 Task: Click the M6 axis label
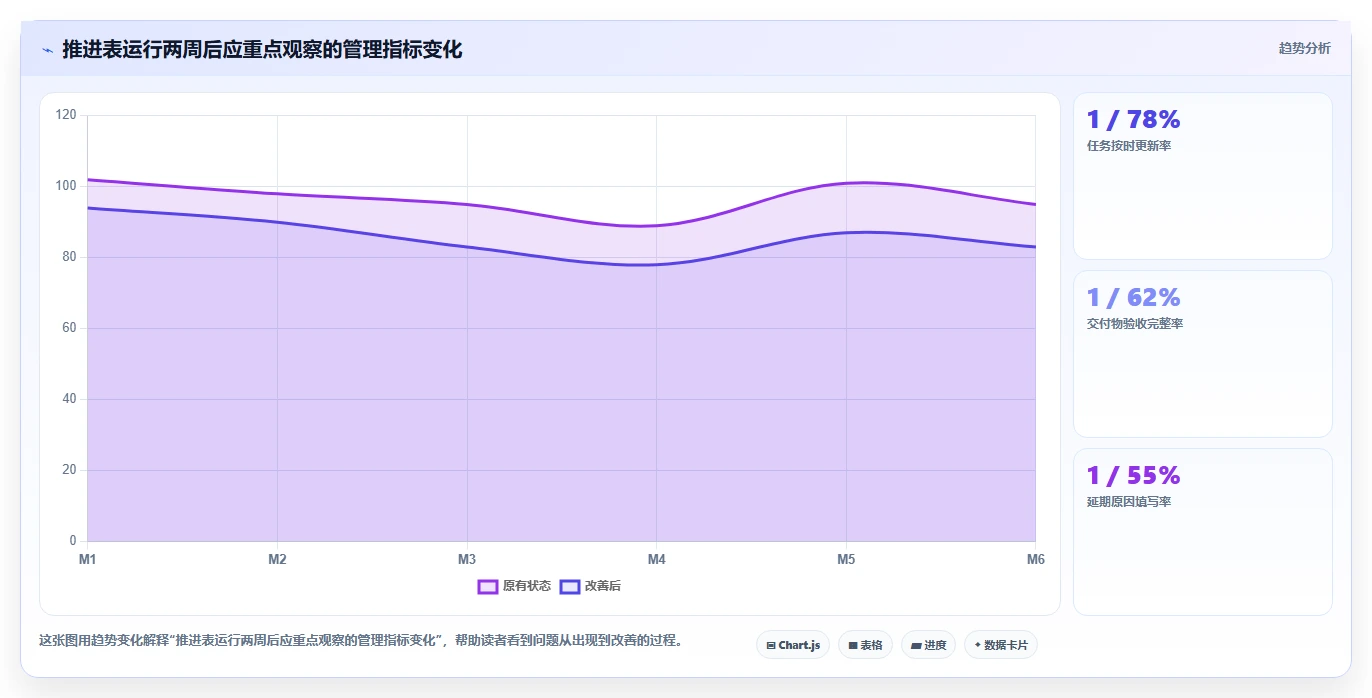[x=1036, y=559]
